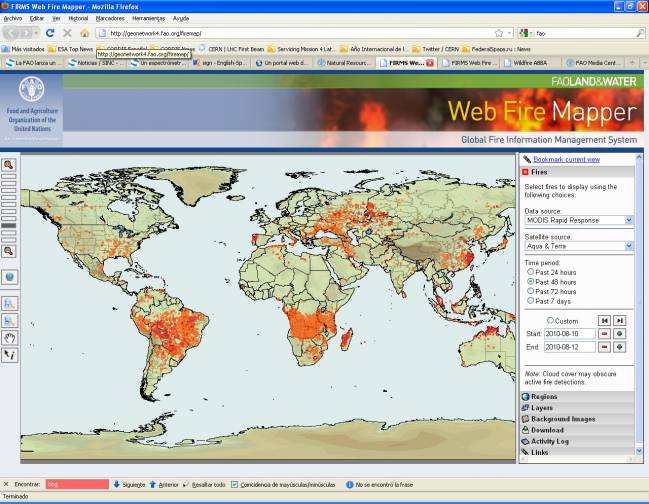Expand the Layers panel section

coord(577,408)
